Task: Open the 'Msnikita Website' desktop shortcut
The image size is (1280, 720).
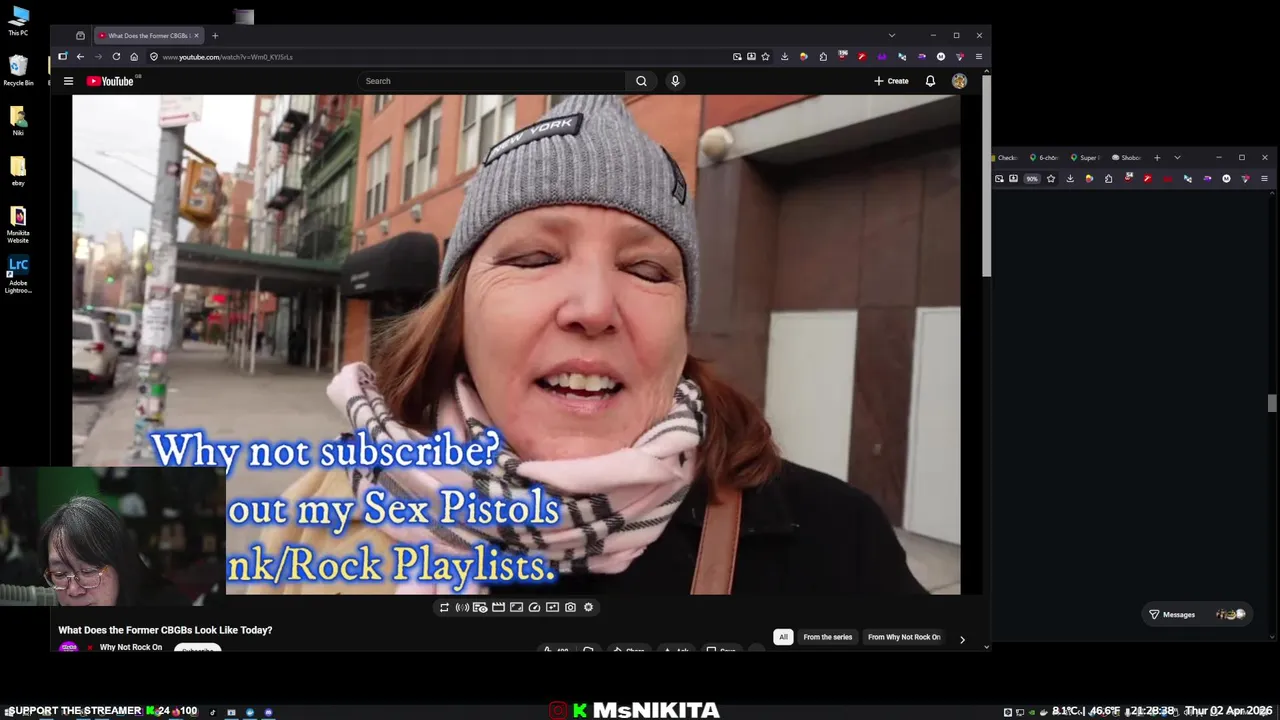Action: (x=18, y=224)
